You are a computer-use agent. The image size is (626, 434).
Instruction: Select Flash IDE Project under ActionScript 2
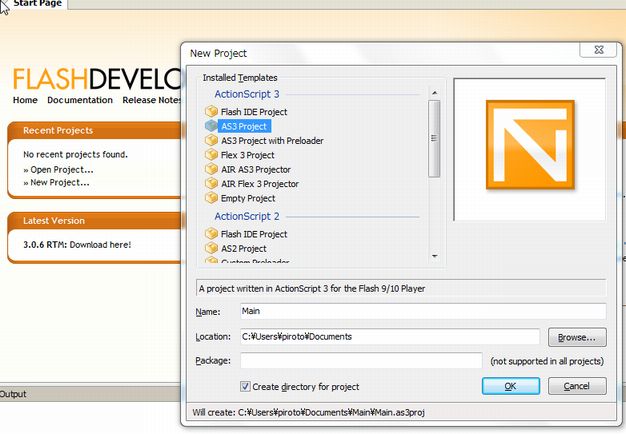(254, 234)
